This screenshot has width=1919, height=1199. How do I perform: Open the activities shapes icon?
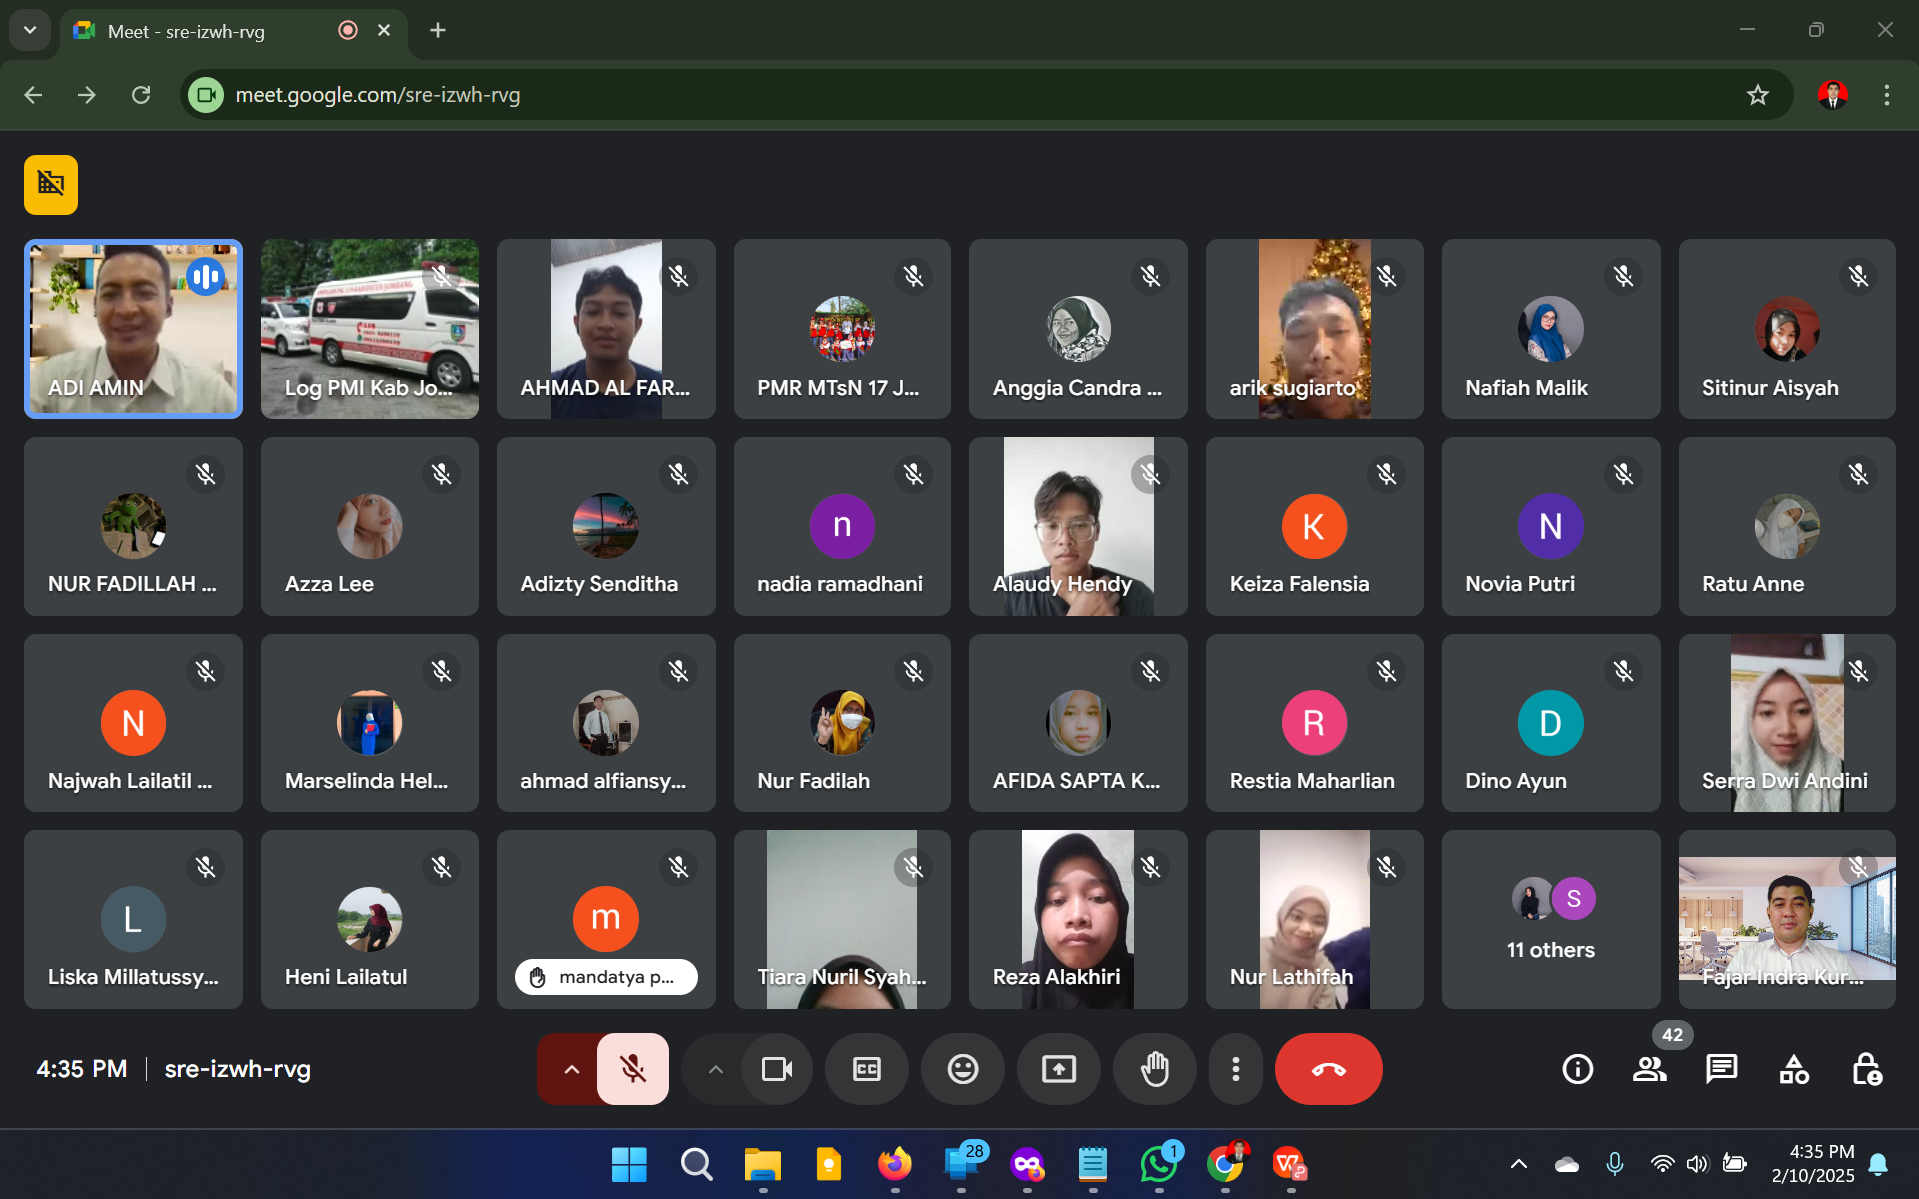[1793, 1069]
